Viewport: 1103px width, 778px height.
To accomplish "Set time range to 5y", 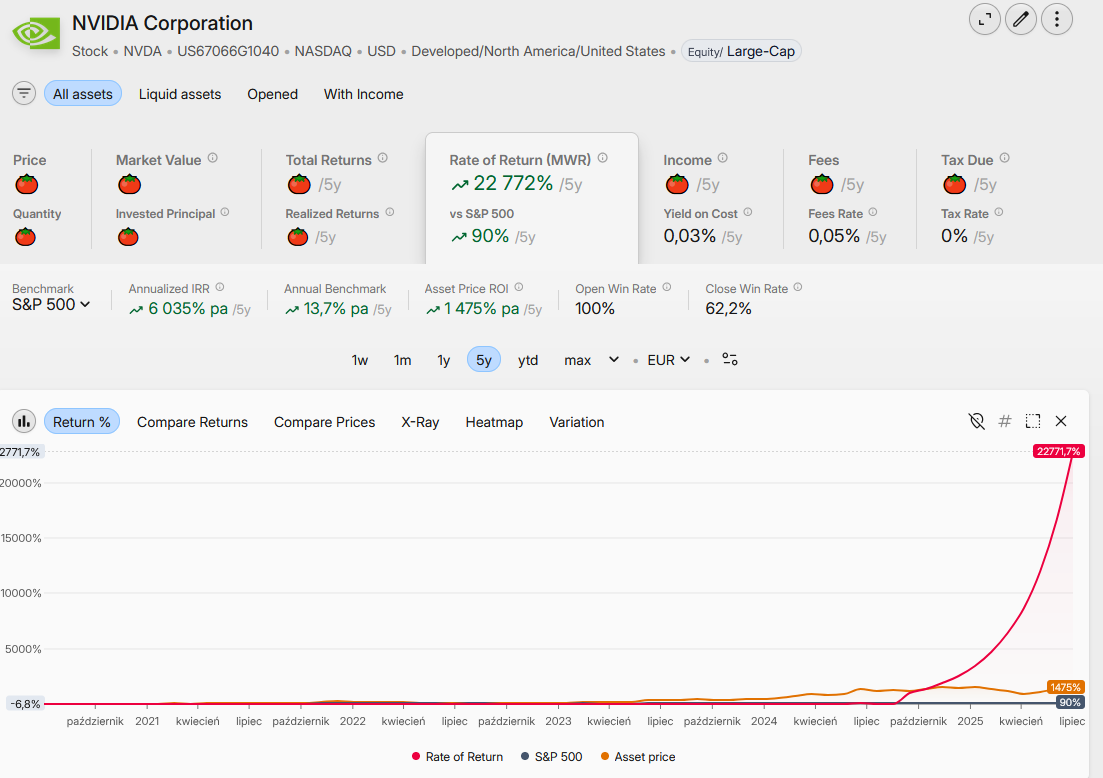I will click(484, 360).
